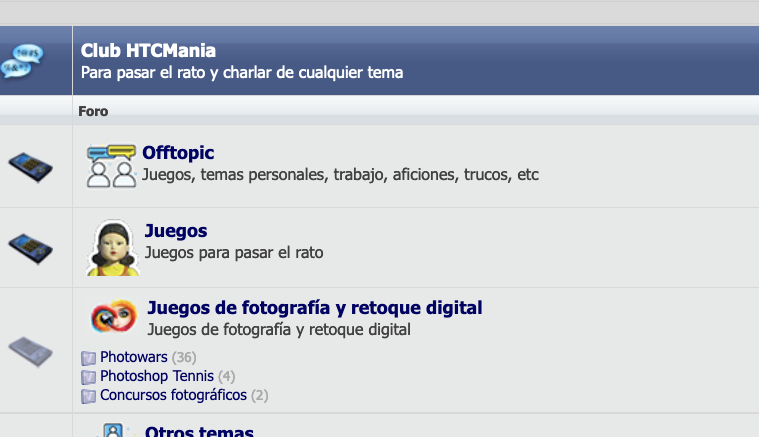This screenshot has height=437, width=759.
Task: Click the Foro column header
Action: (93, 111)
